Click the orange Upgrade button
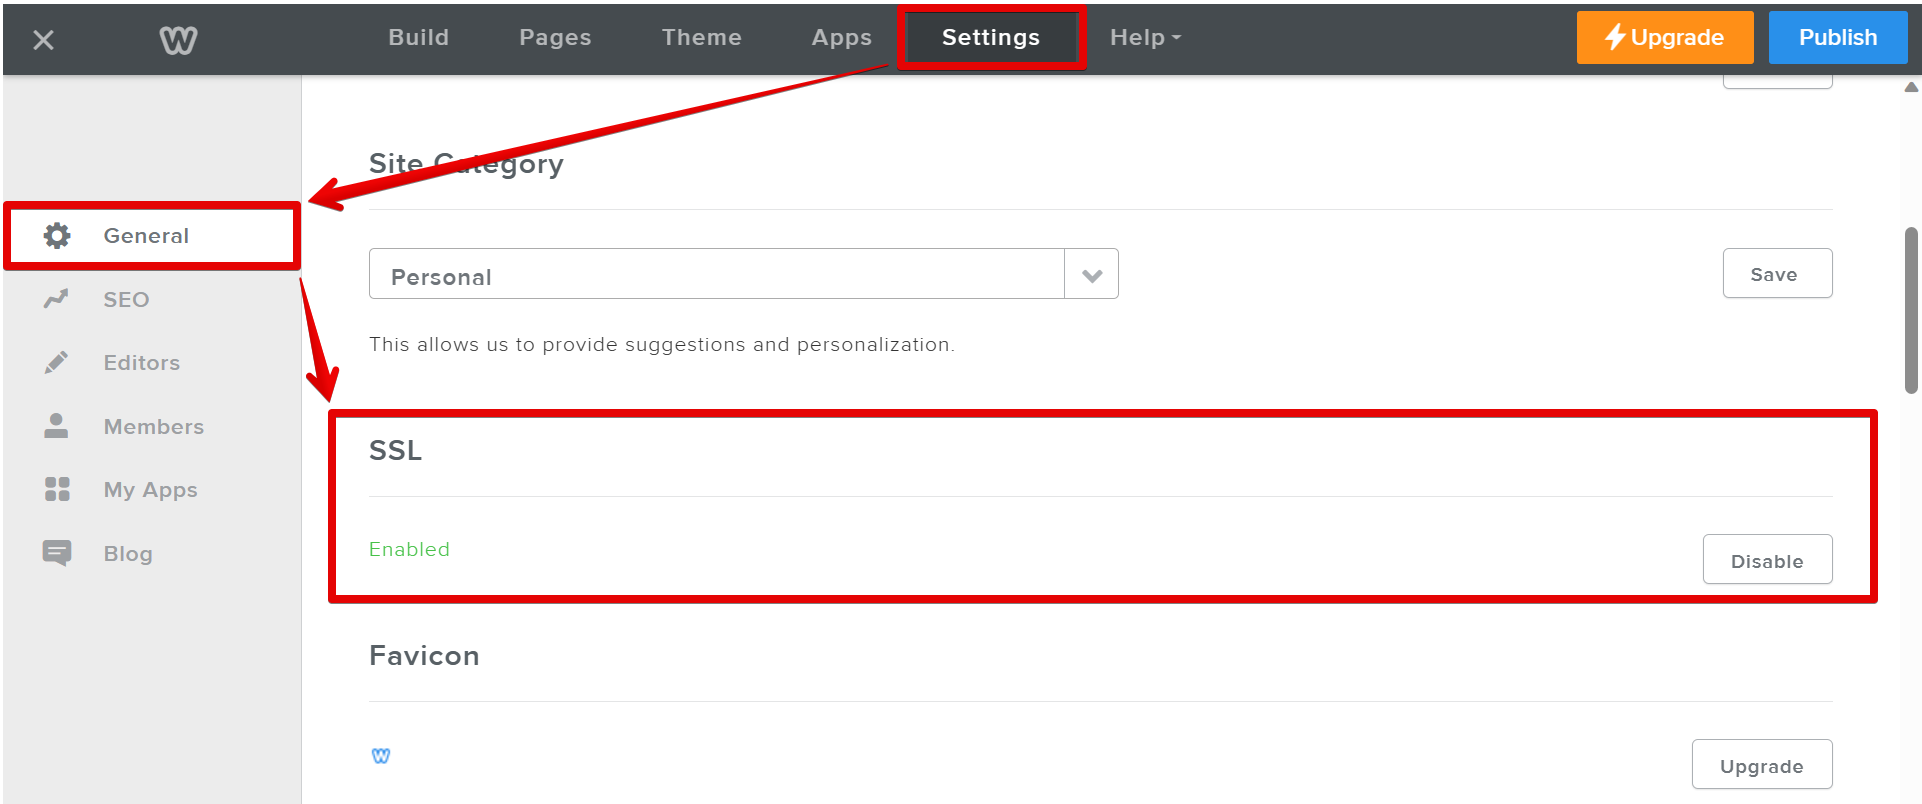Viewport: 1922px width, 804px height. (1665, 38)
